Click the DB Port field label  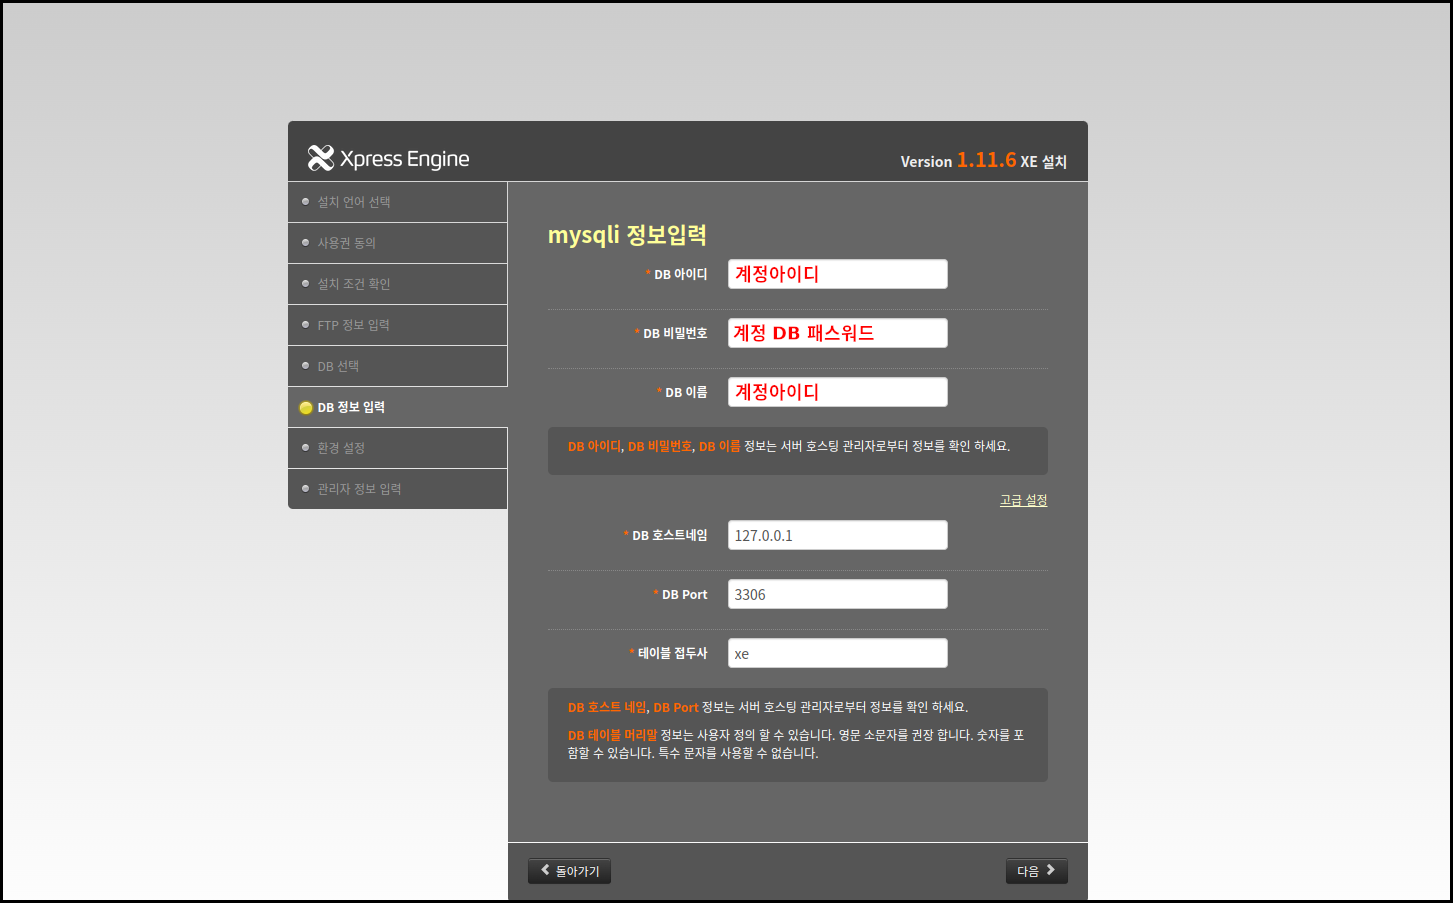click(684, 594)
